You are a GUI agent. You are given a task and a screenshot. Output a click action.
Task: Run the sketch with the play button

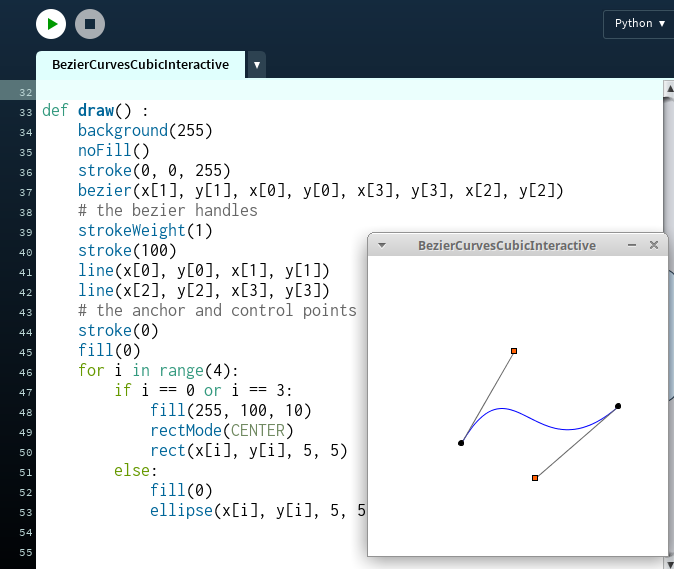coord(51,24)
